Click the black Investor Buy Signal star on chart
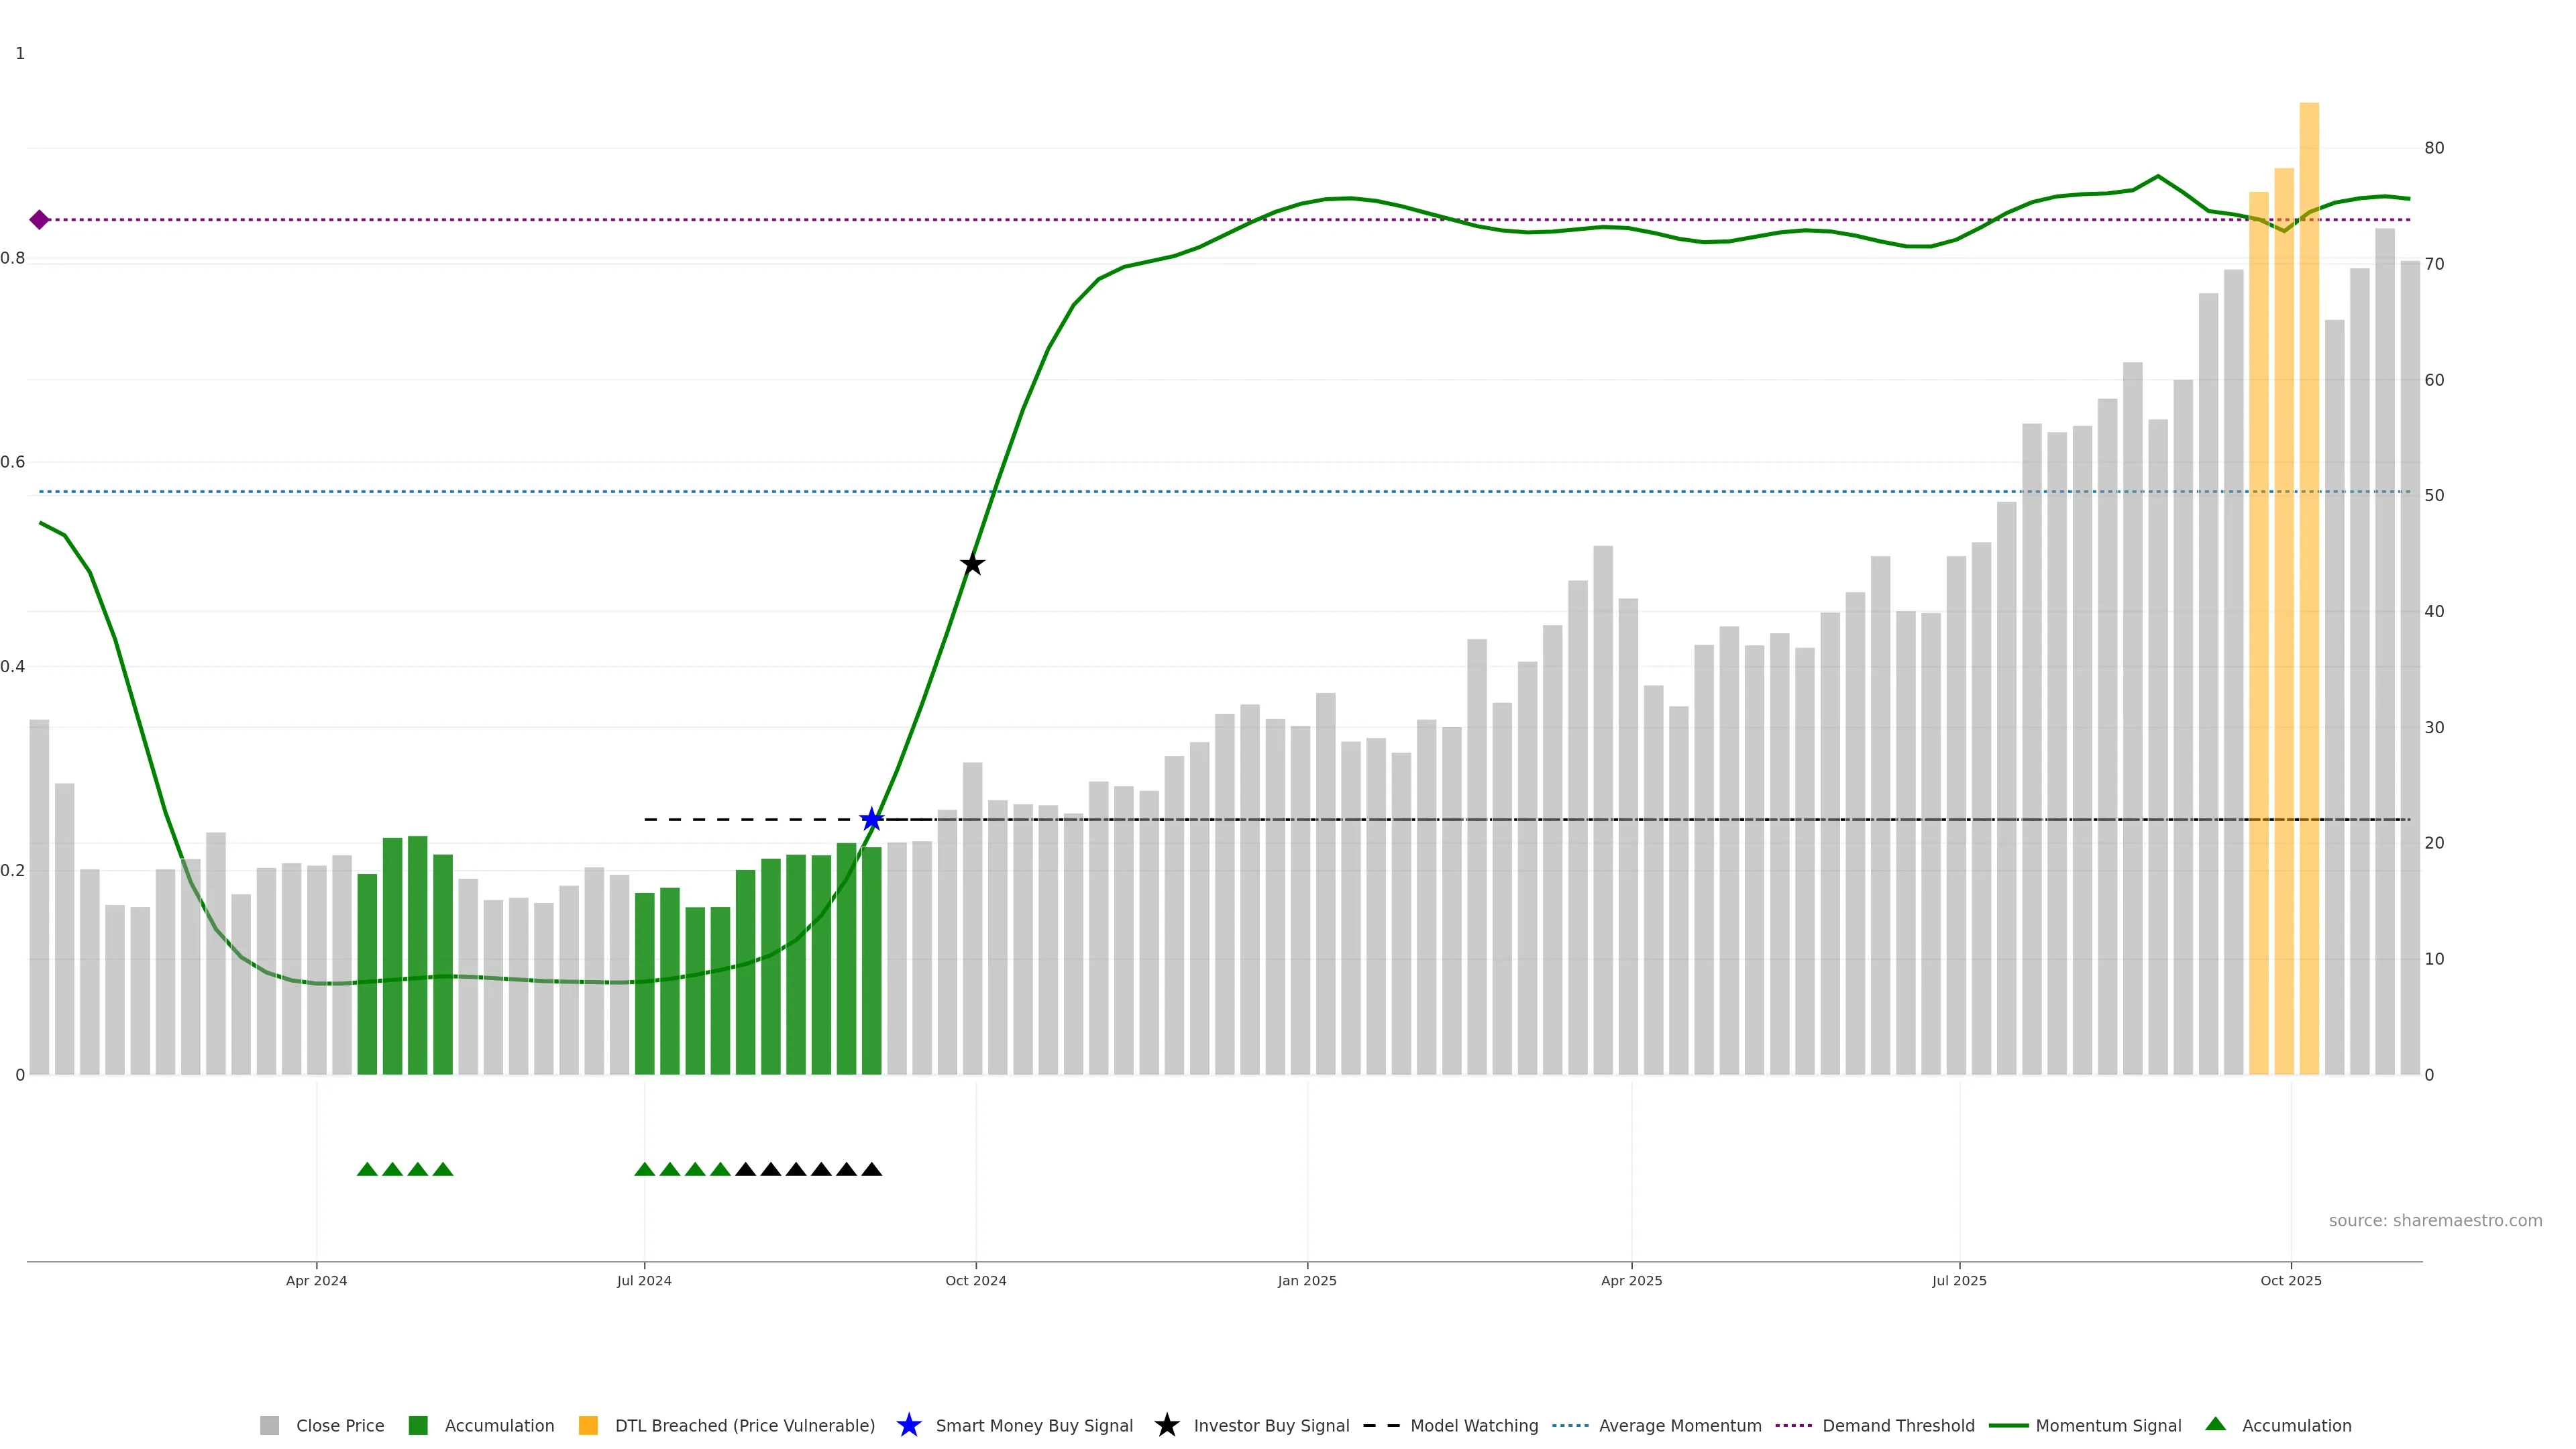2576x1449 pixels. pos(972,565)
